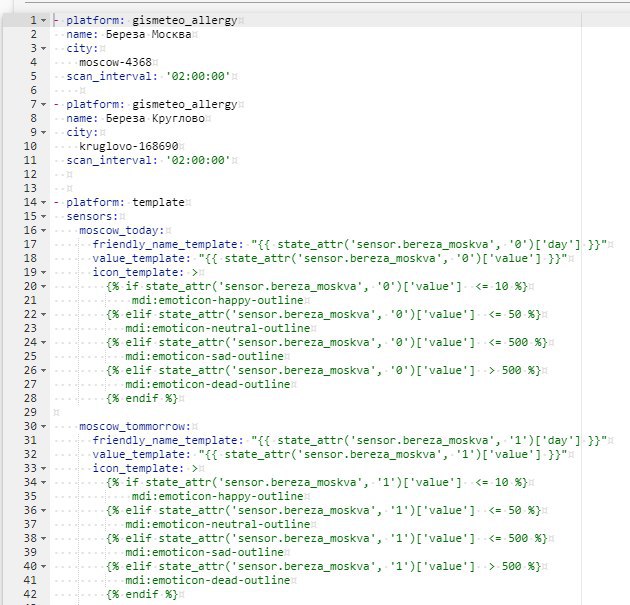Click 'mdi:emoticon-sad-outline' on line 25
Screen dimensions: 630x605
click(205, 356)
